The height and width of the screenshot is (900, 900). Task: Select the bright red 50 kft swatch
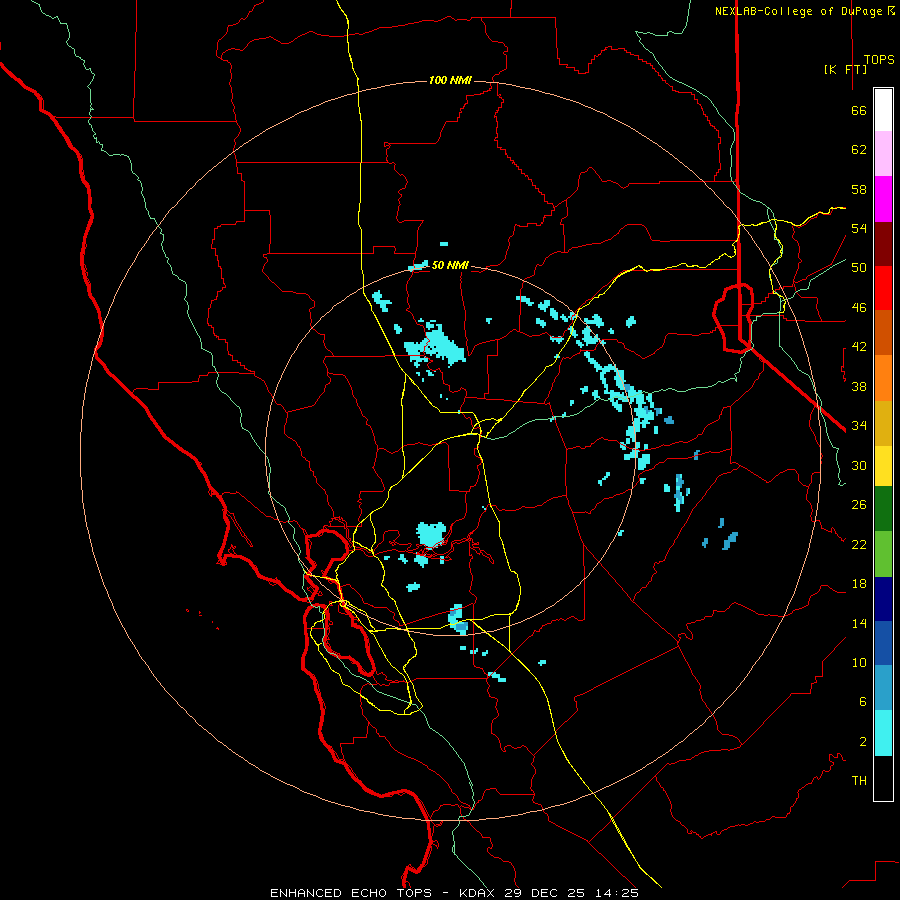click(x=883, y=288)
